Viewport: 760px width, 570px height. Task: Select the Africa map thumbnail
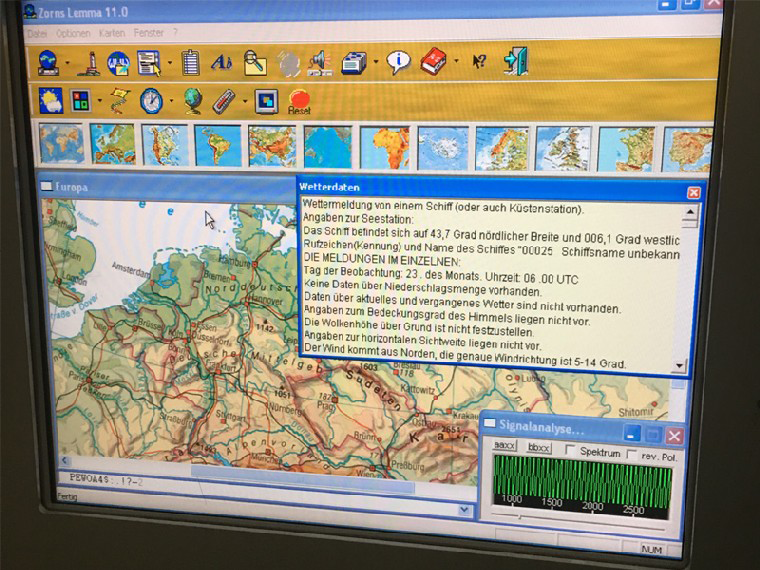384,146
